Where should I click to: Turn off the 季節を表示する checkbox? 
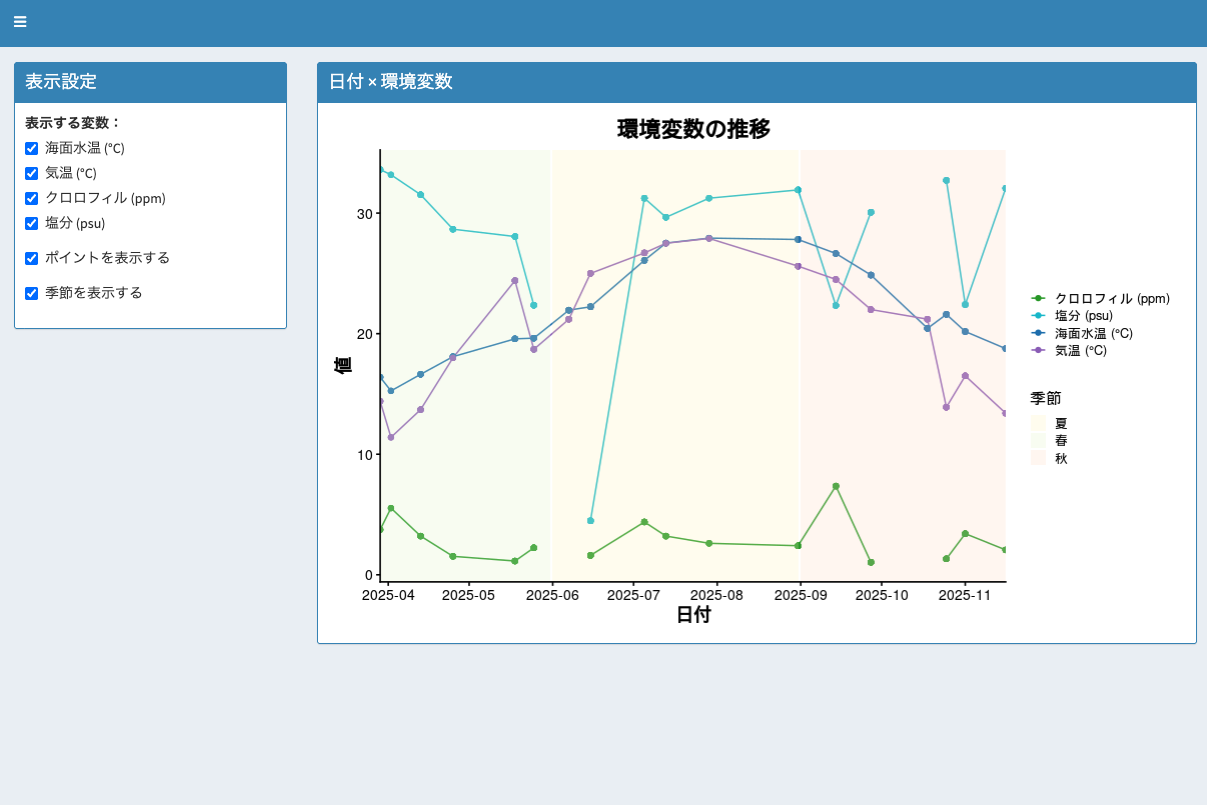(32, 293)
